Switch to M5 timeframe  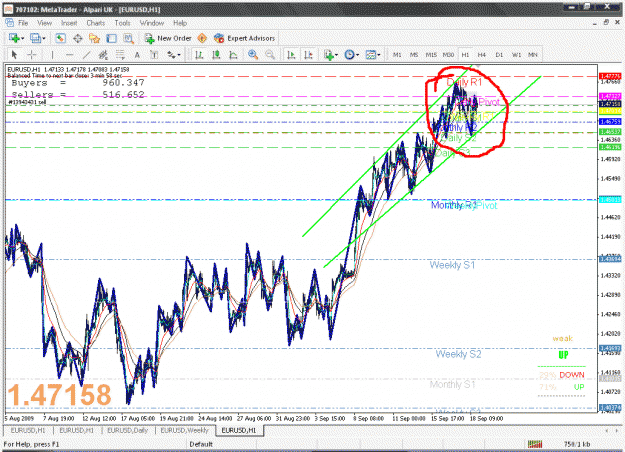(414, 55)
